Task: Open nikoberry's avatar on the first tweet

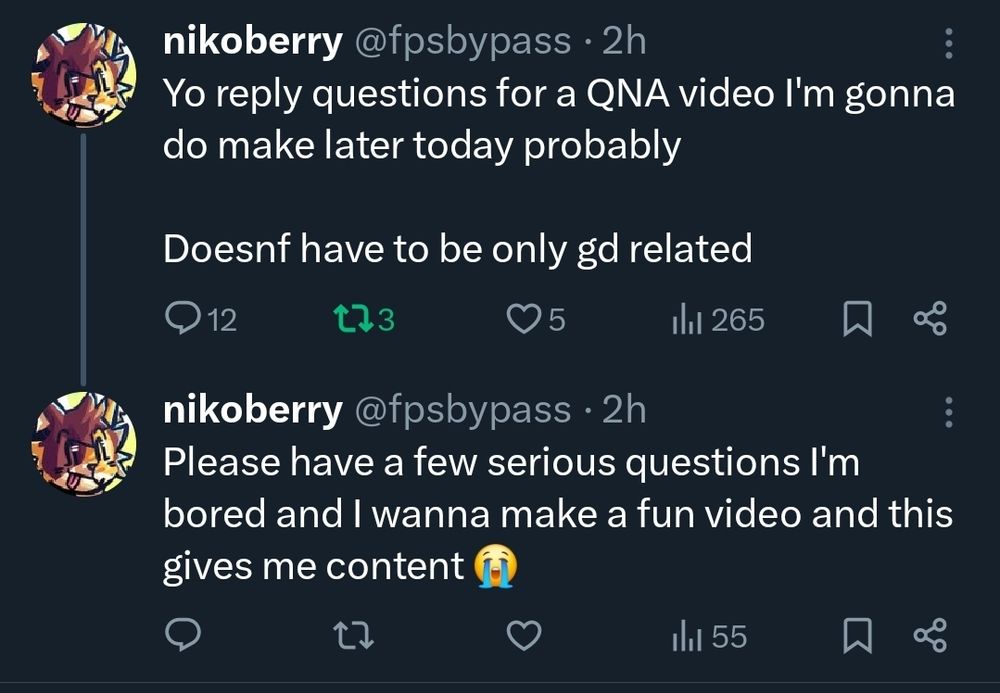Action: (83, 75)
